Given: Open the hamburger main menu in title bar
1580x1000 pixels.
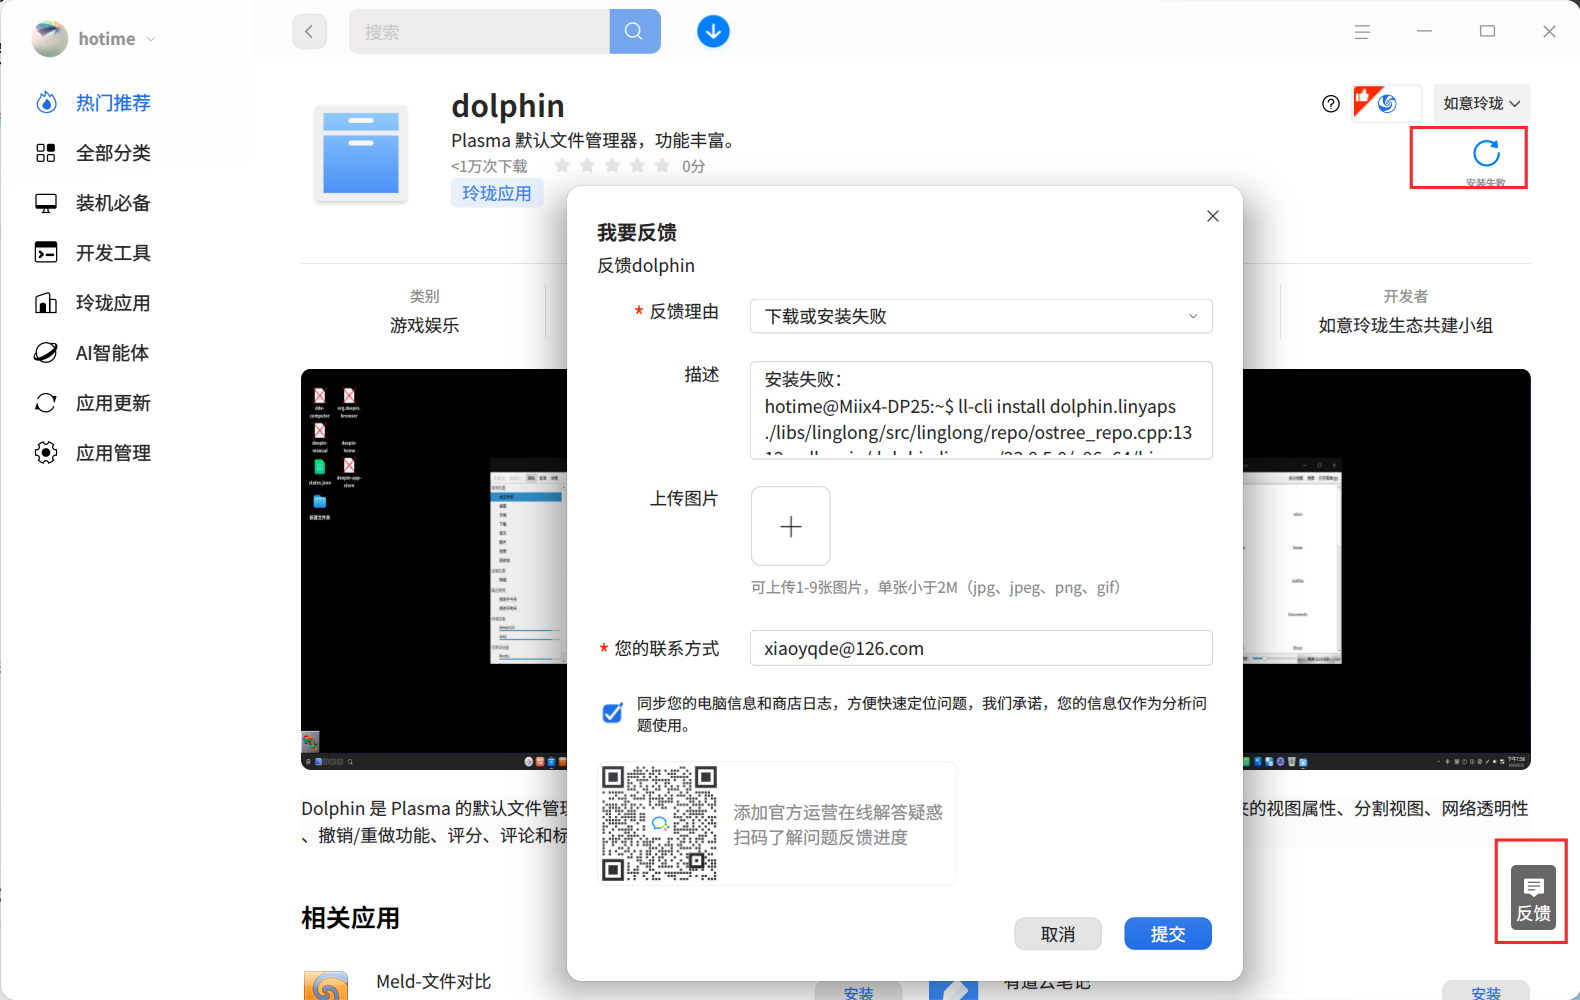Looking at the screenshot, I should click(1362, 32).
